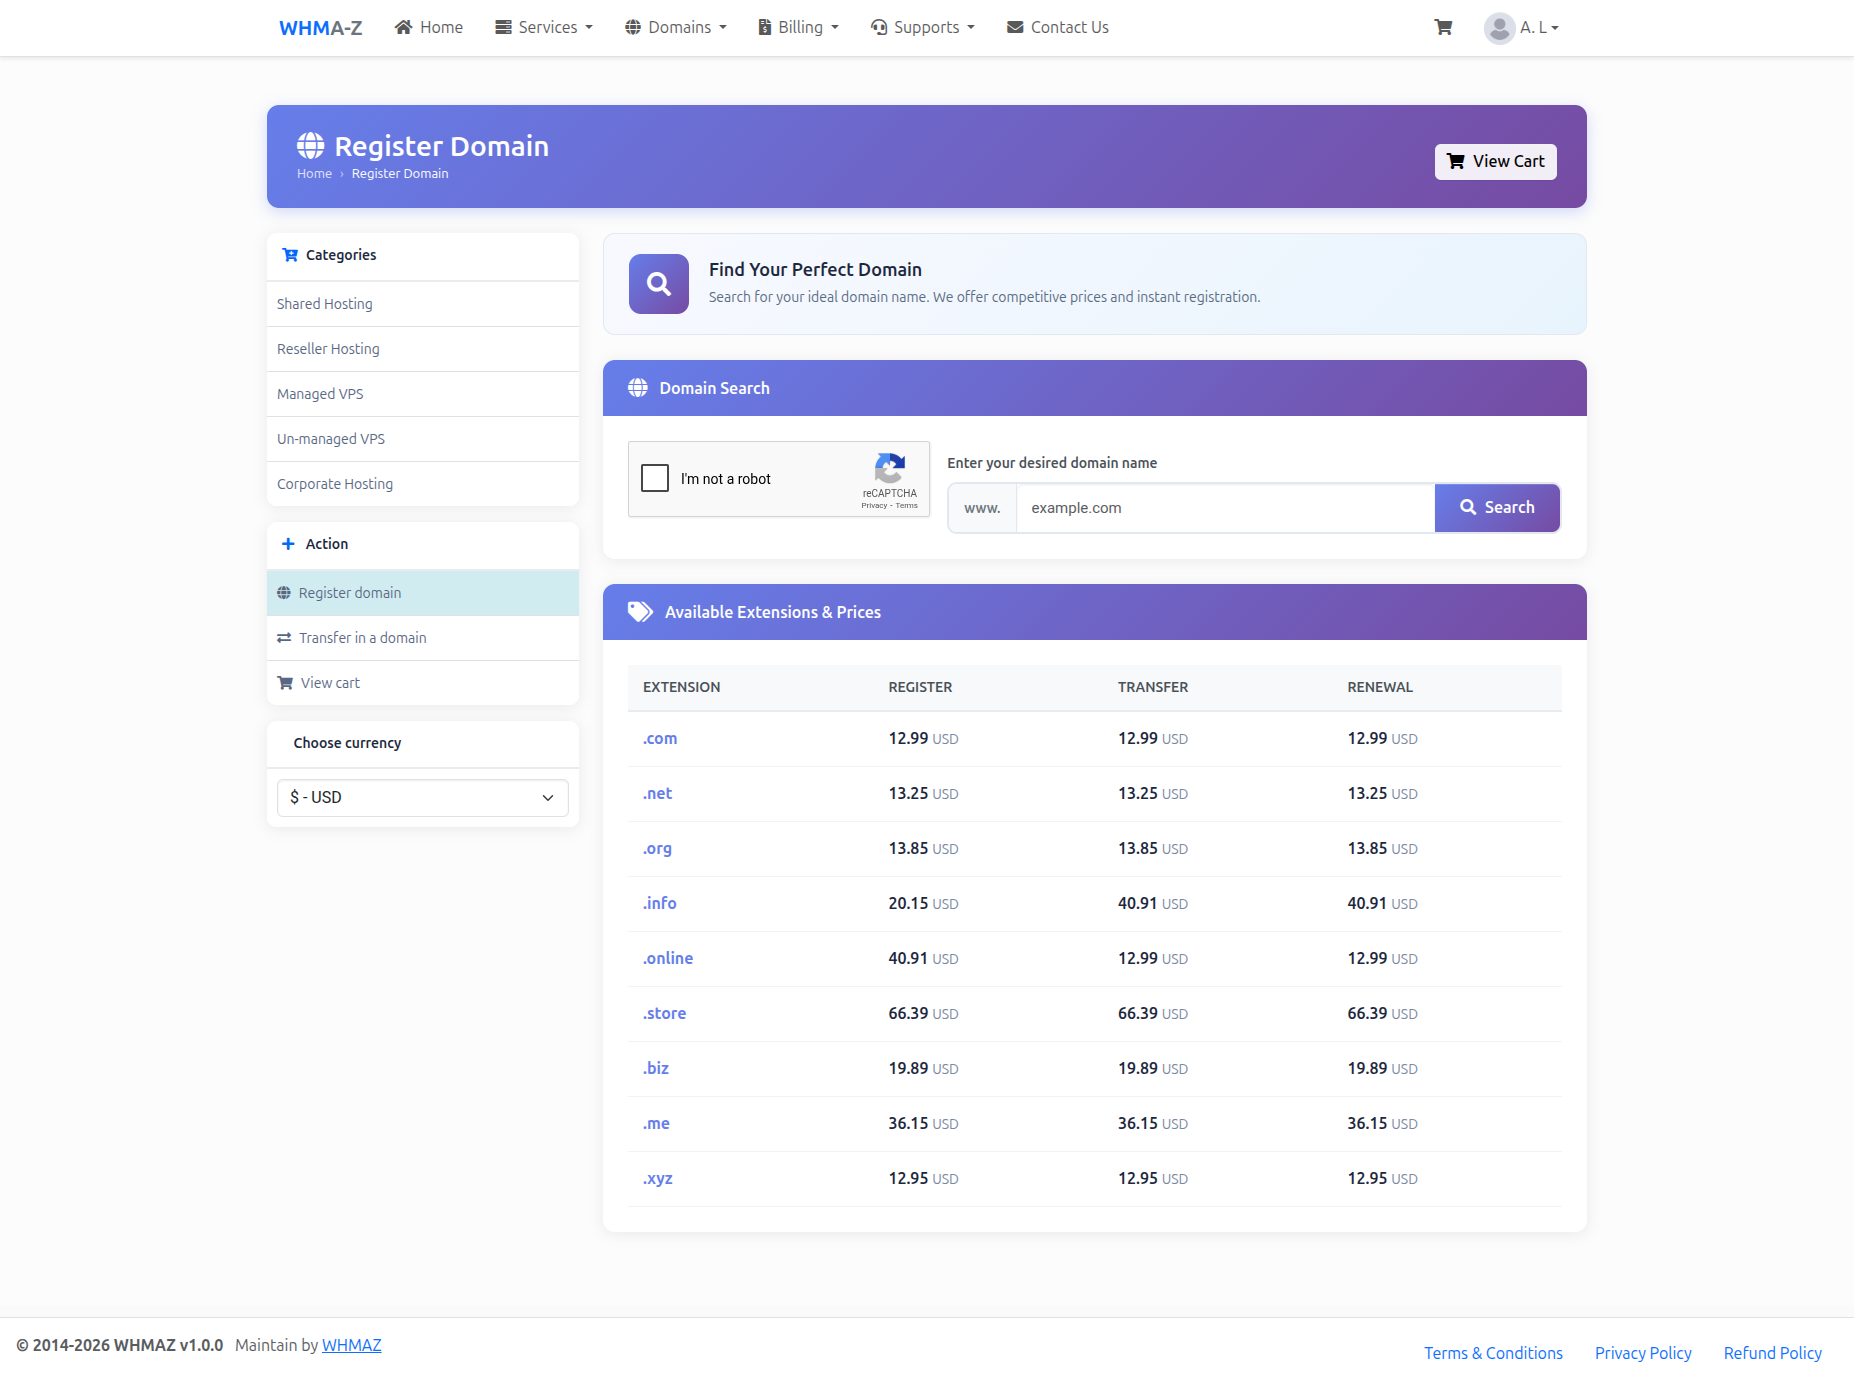Select the .xyz extension link
The width and height of the screenshot is (1854, 1390).
point(657,1178)
